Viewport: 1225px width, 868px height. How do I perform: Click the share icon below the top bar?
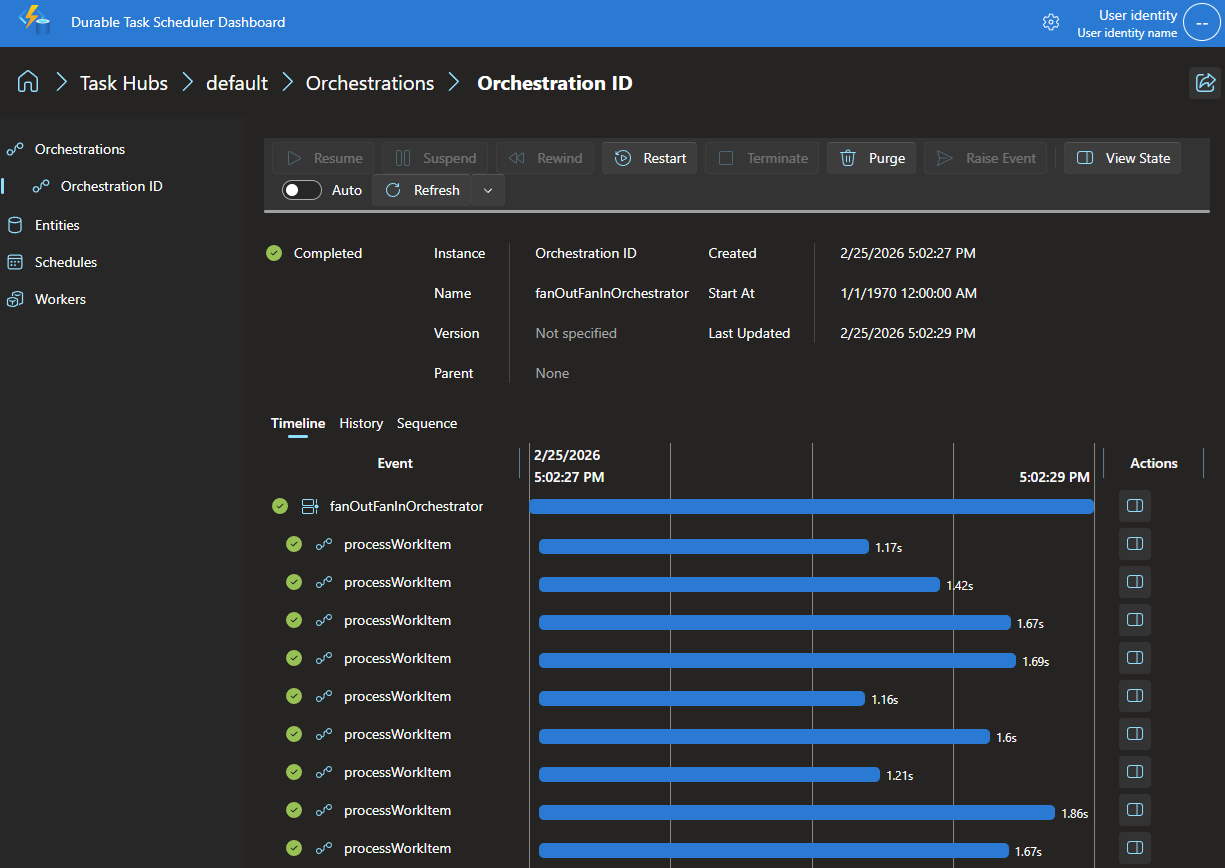point(1205,82)
